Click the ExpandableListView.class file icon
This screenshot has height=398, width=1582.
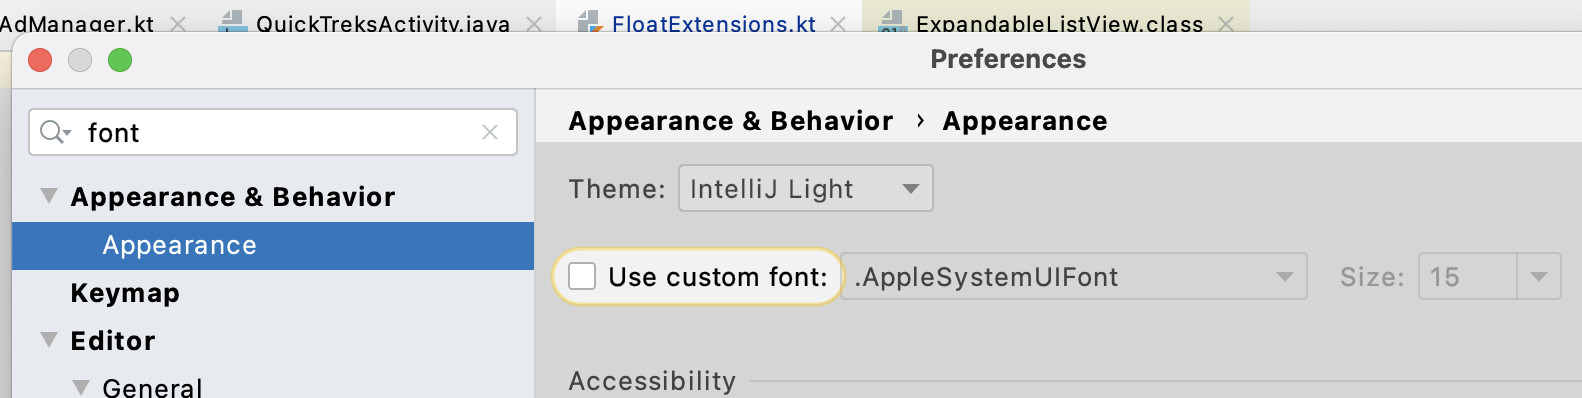coord(893,22)
